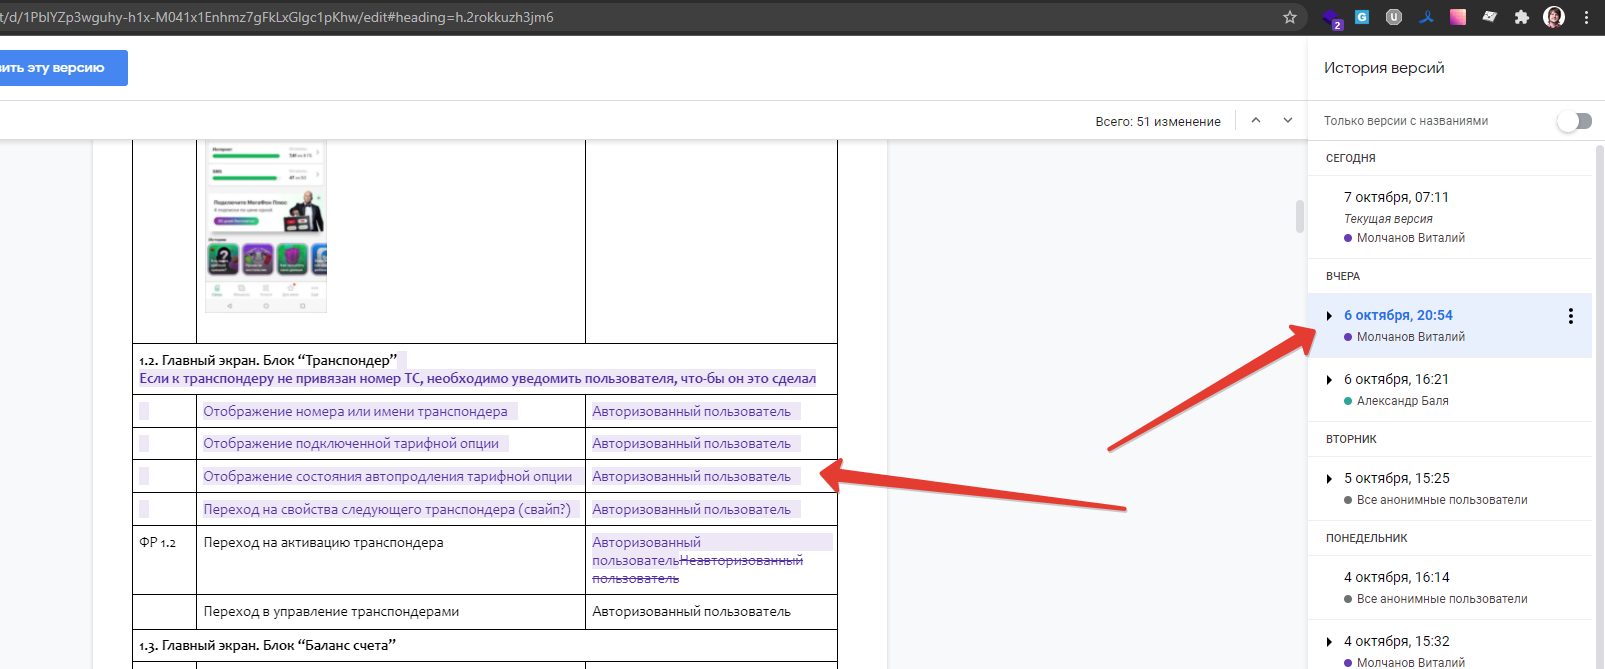Image resolution: width=1605 pixels, height=669 pixels.
Task: Open the Chrome profile avatar
Action: click(1554, 17)
